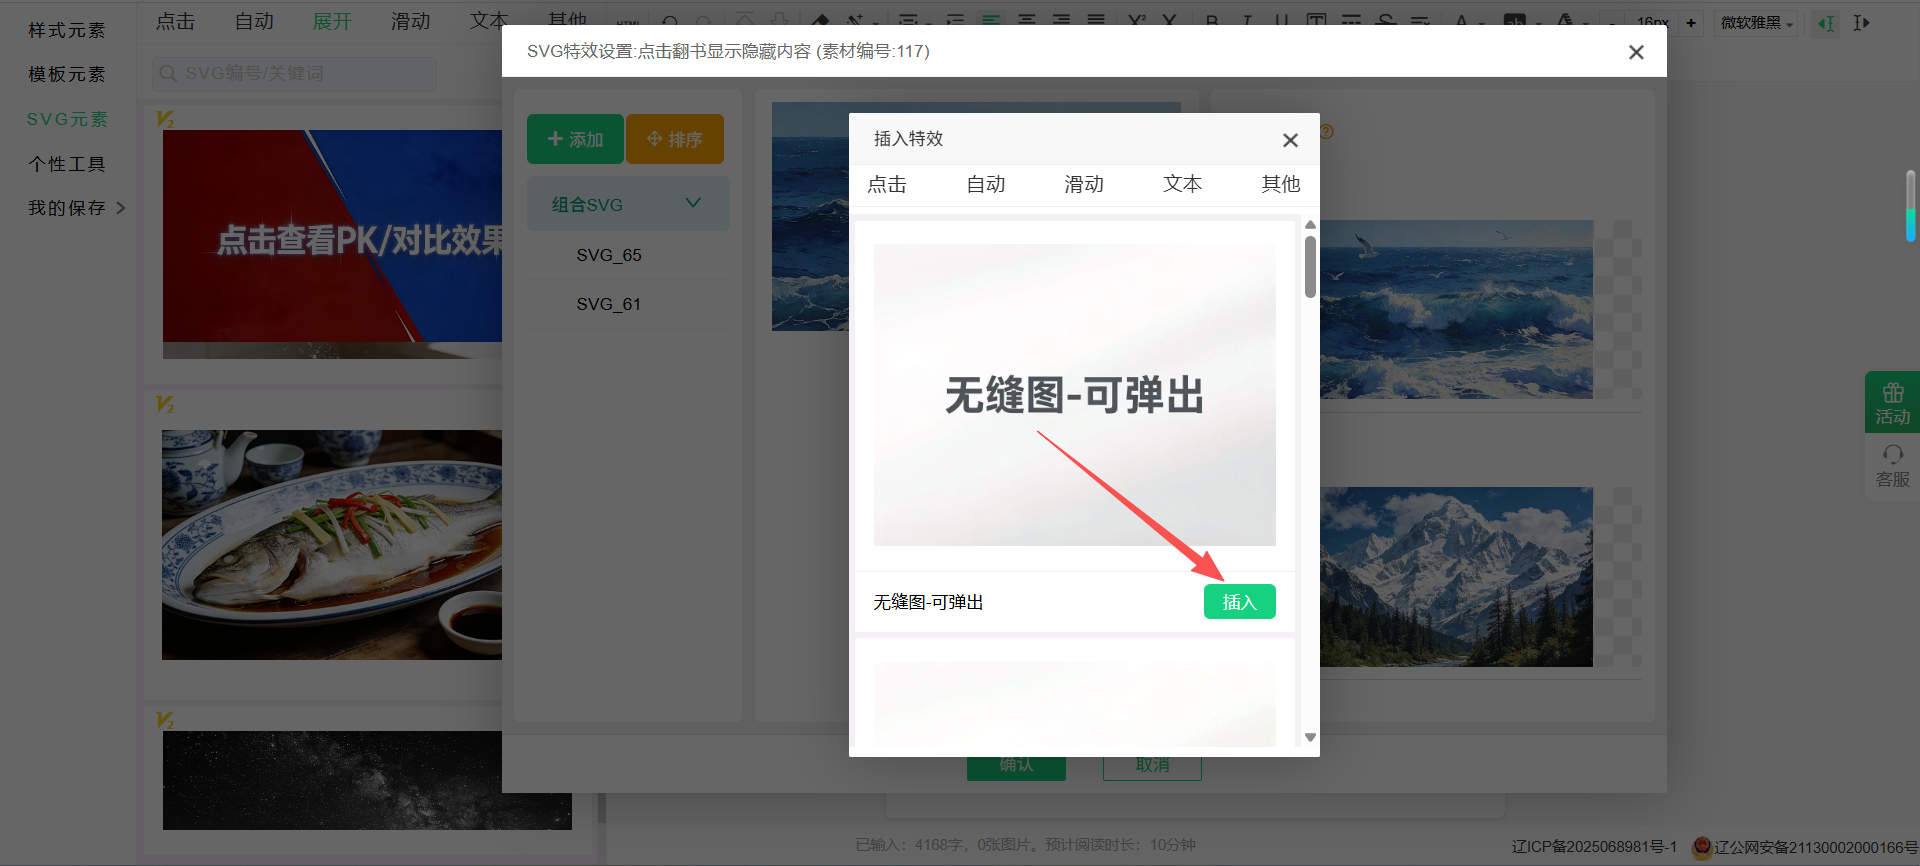Open 客服 headset support icon
The height and width of the screenshot is (866, 1920).
pos(1892,466)
